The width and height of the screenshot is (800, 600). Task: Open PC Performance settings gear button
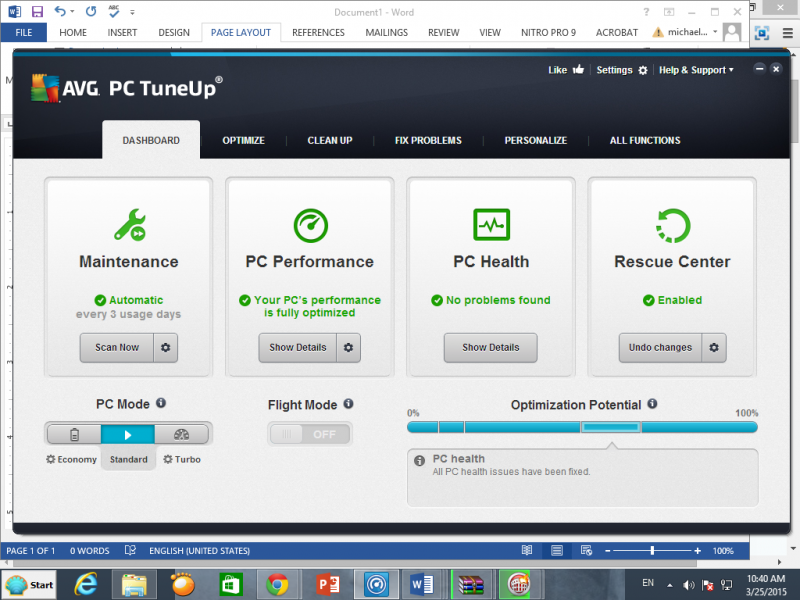348,347
